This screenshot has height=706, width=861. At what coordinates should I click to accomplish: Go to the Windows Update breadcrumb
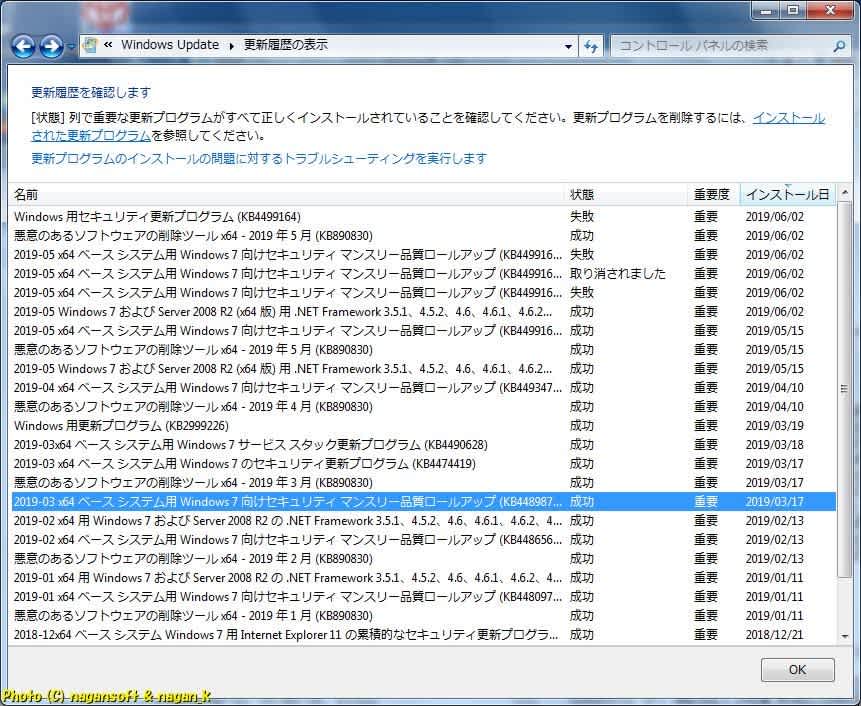click(169, 45)
